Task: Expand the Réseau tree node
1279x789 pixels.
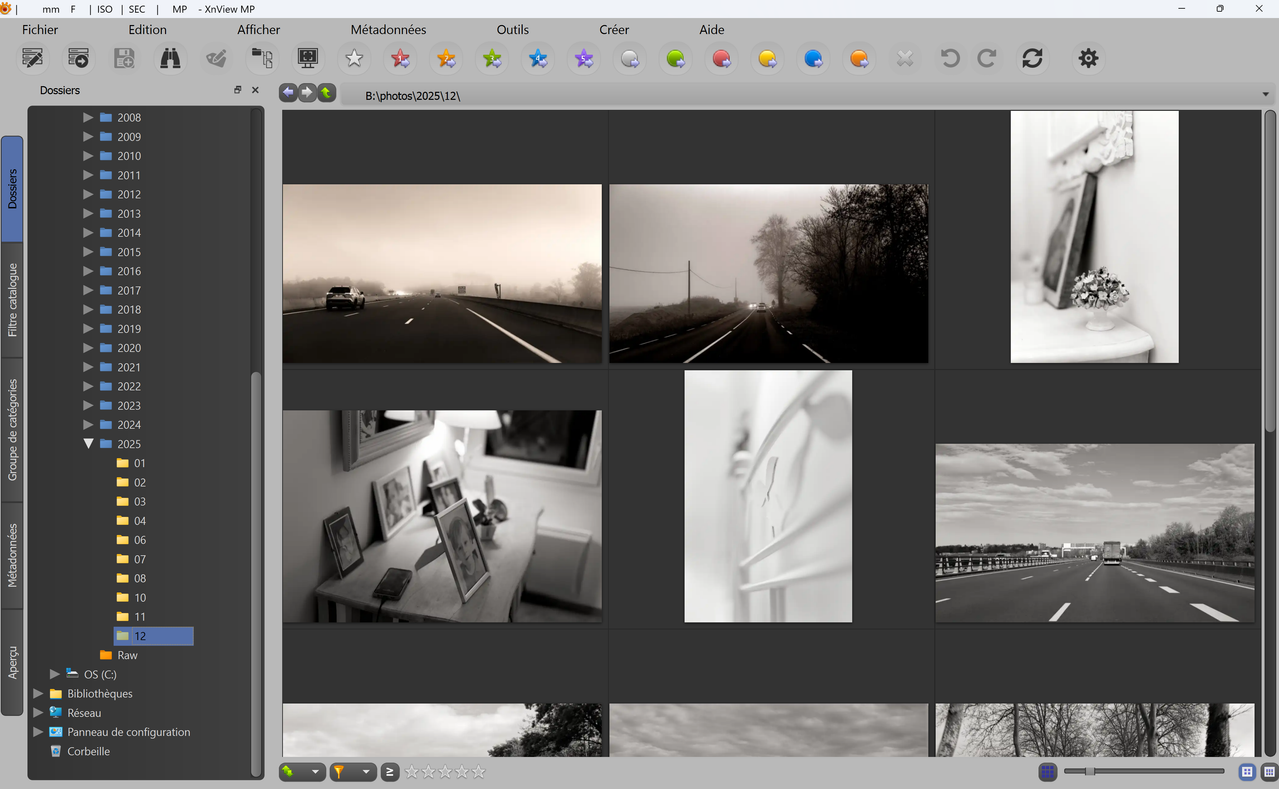Action: (38, 712)
